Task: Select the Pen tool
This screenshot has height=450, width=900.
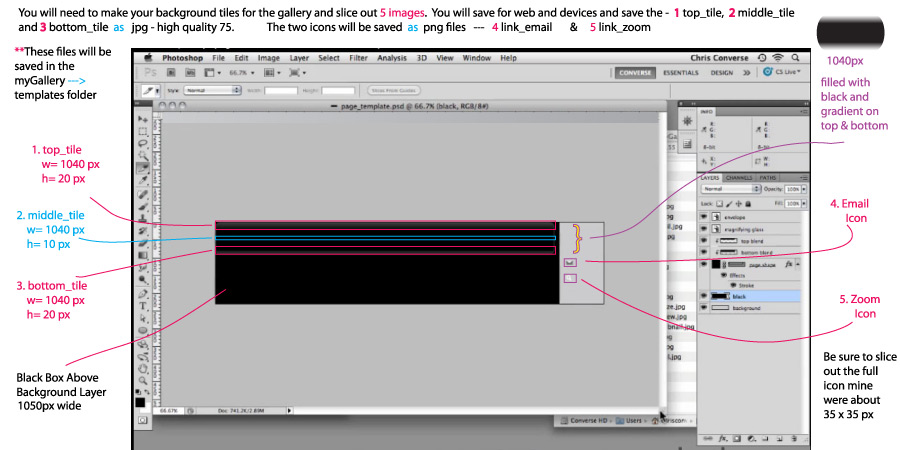Action: 142,293
